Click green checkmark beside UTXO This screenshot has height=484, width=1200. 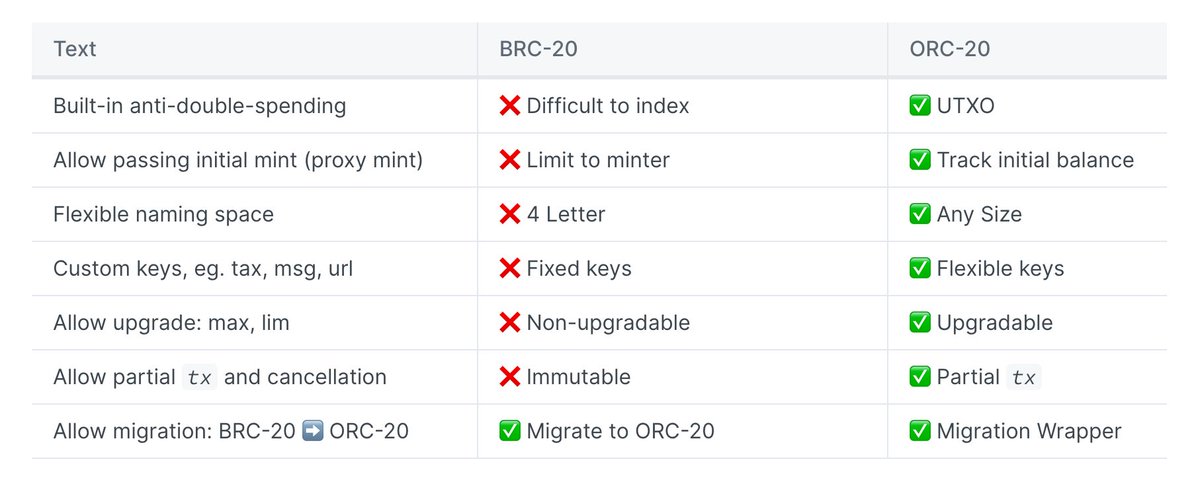click(920, 106)
